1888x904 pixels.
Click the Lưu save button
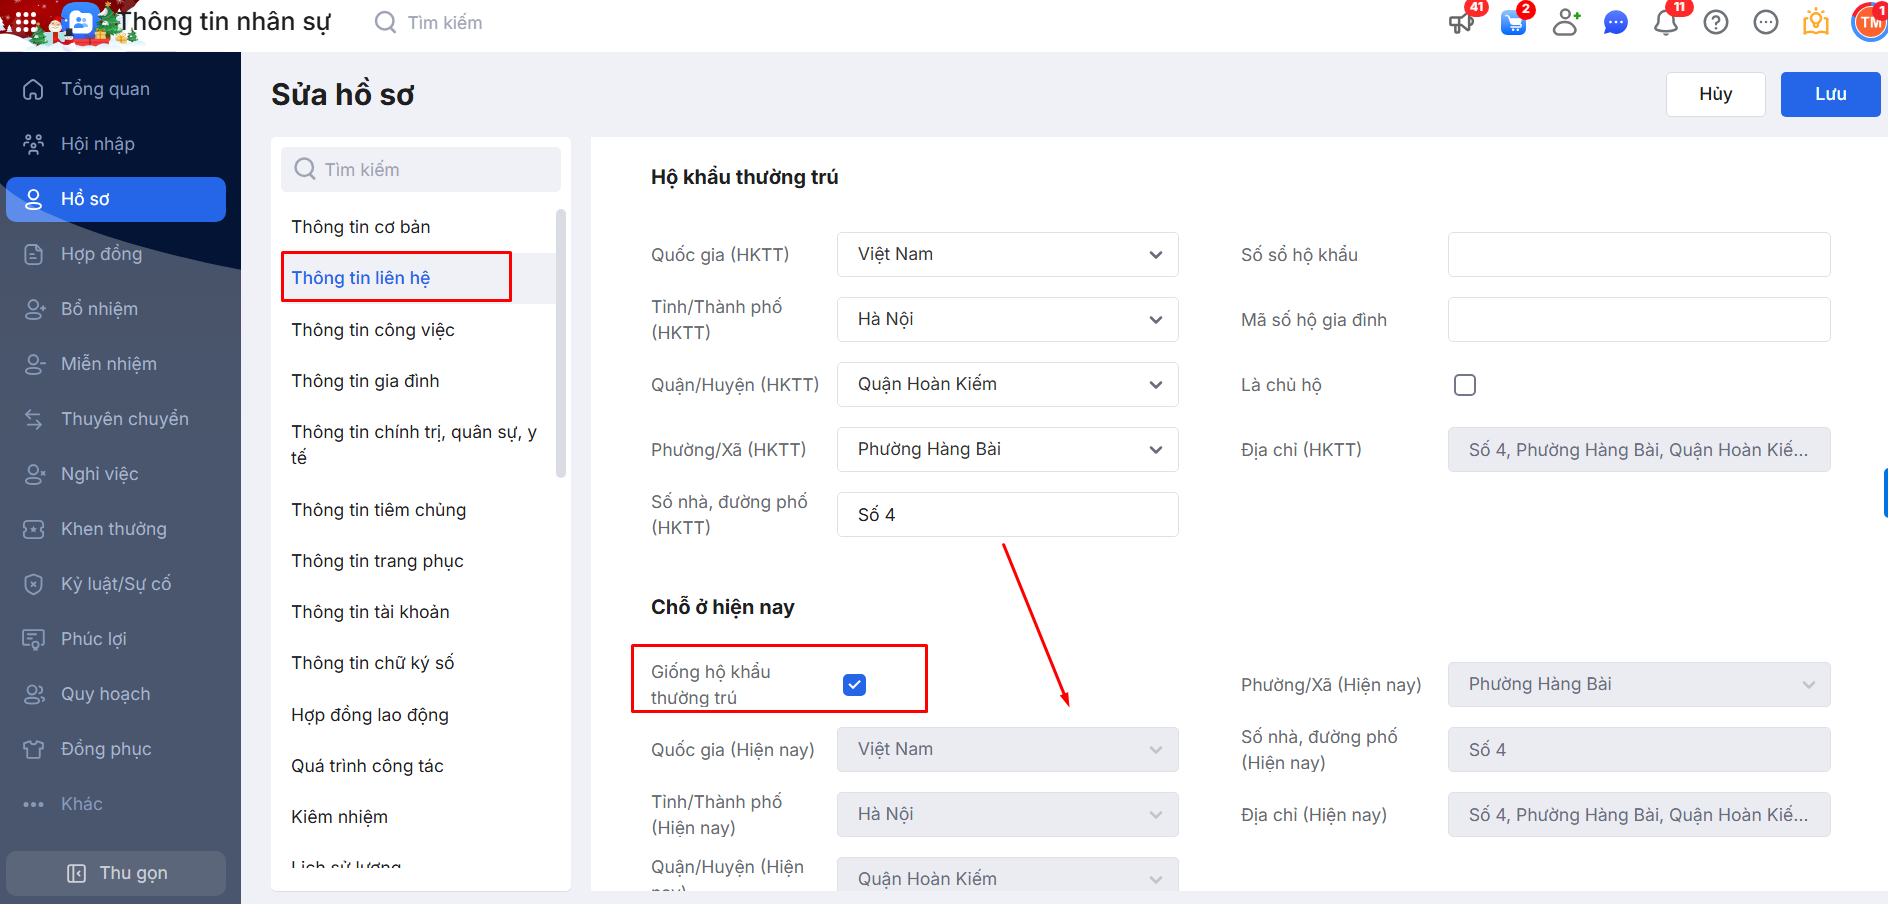[1830, 94]
